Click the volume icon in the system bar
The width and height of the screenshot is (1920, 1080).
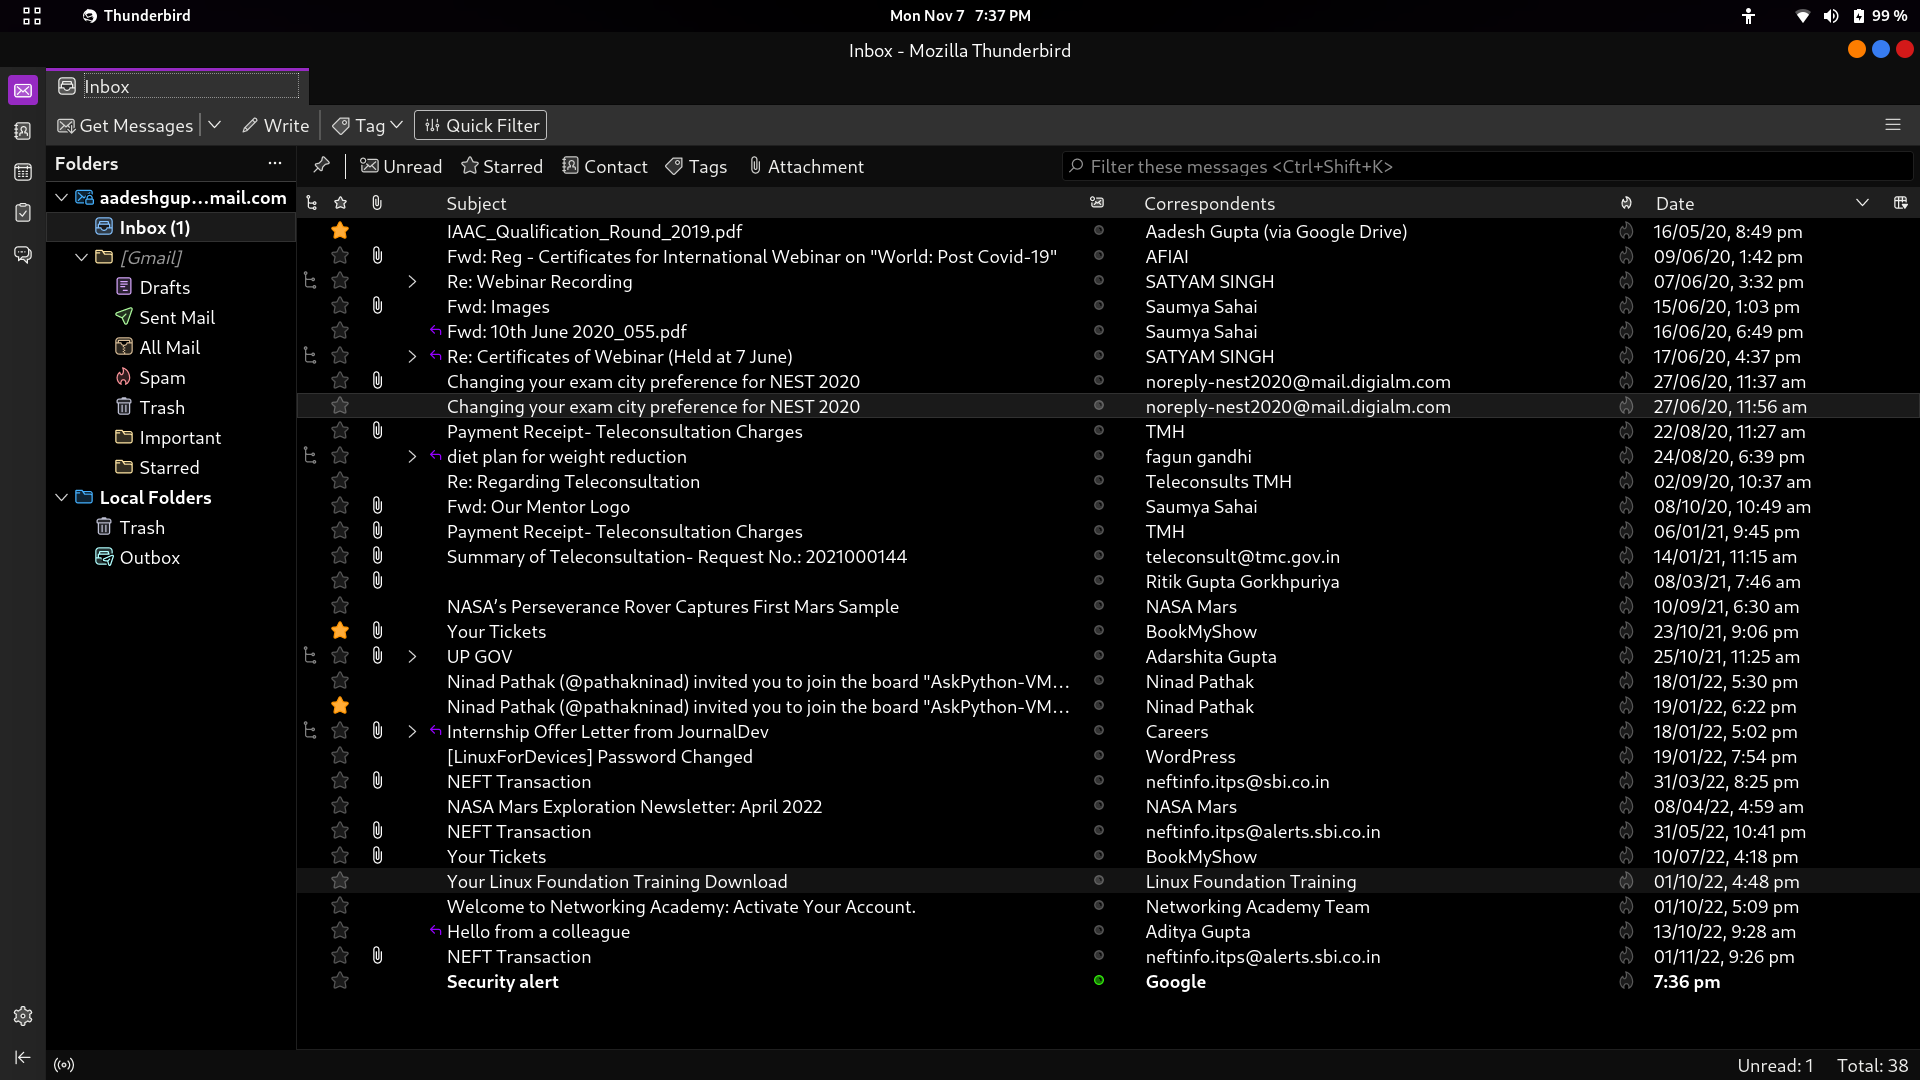point(1830,15)
